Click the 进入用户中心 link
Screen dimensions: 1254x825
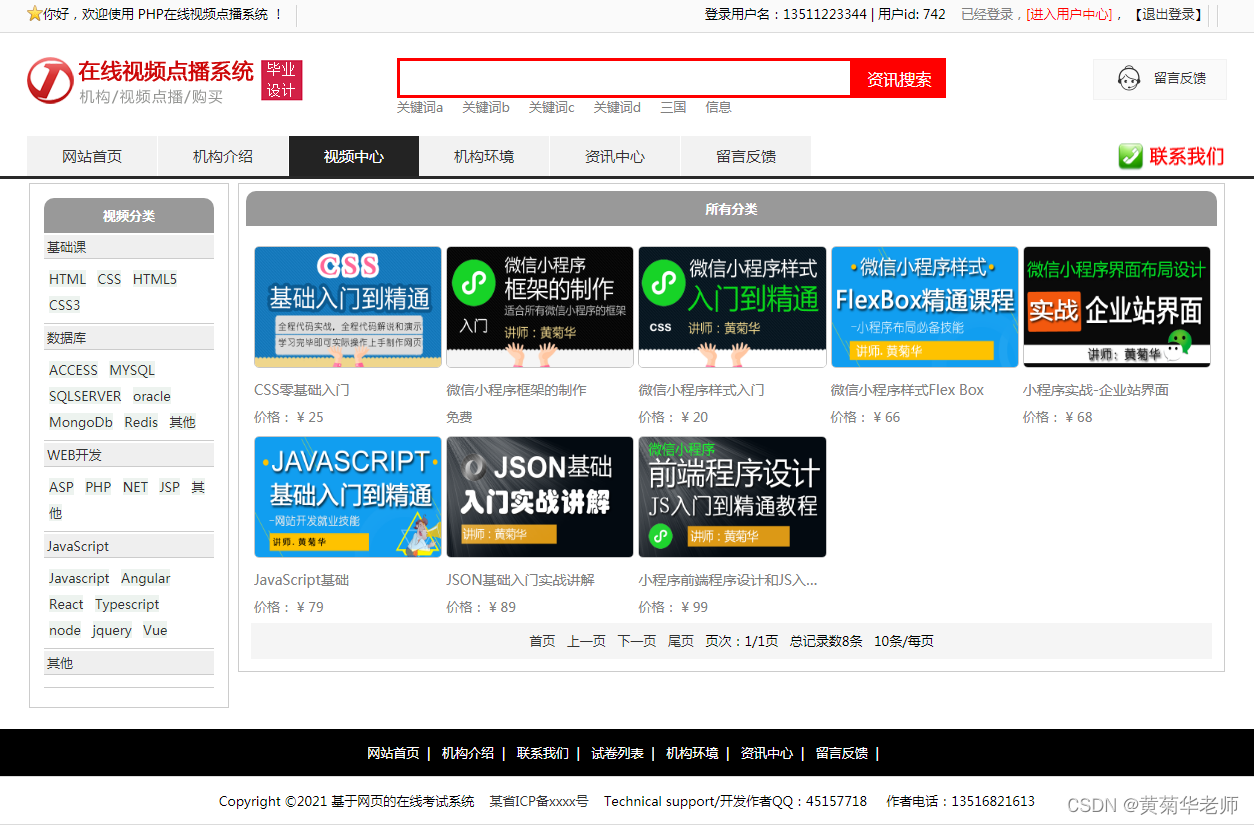[x=1069, y=14]
